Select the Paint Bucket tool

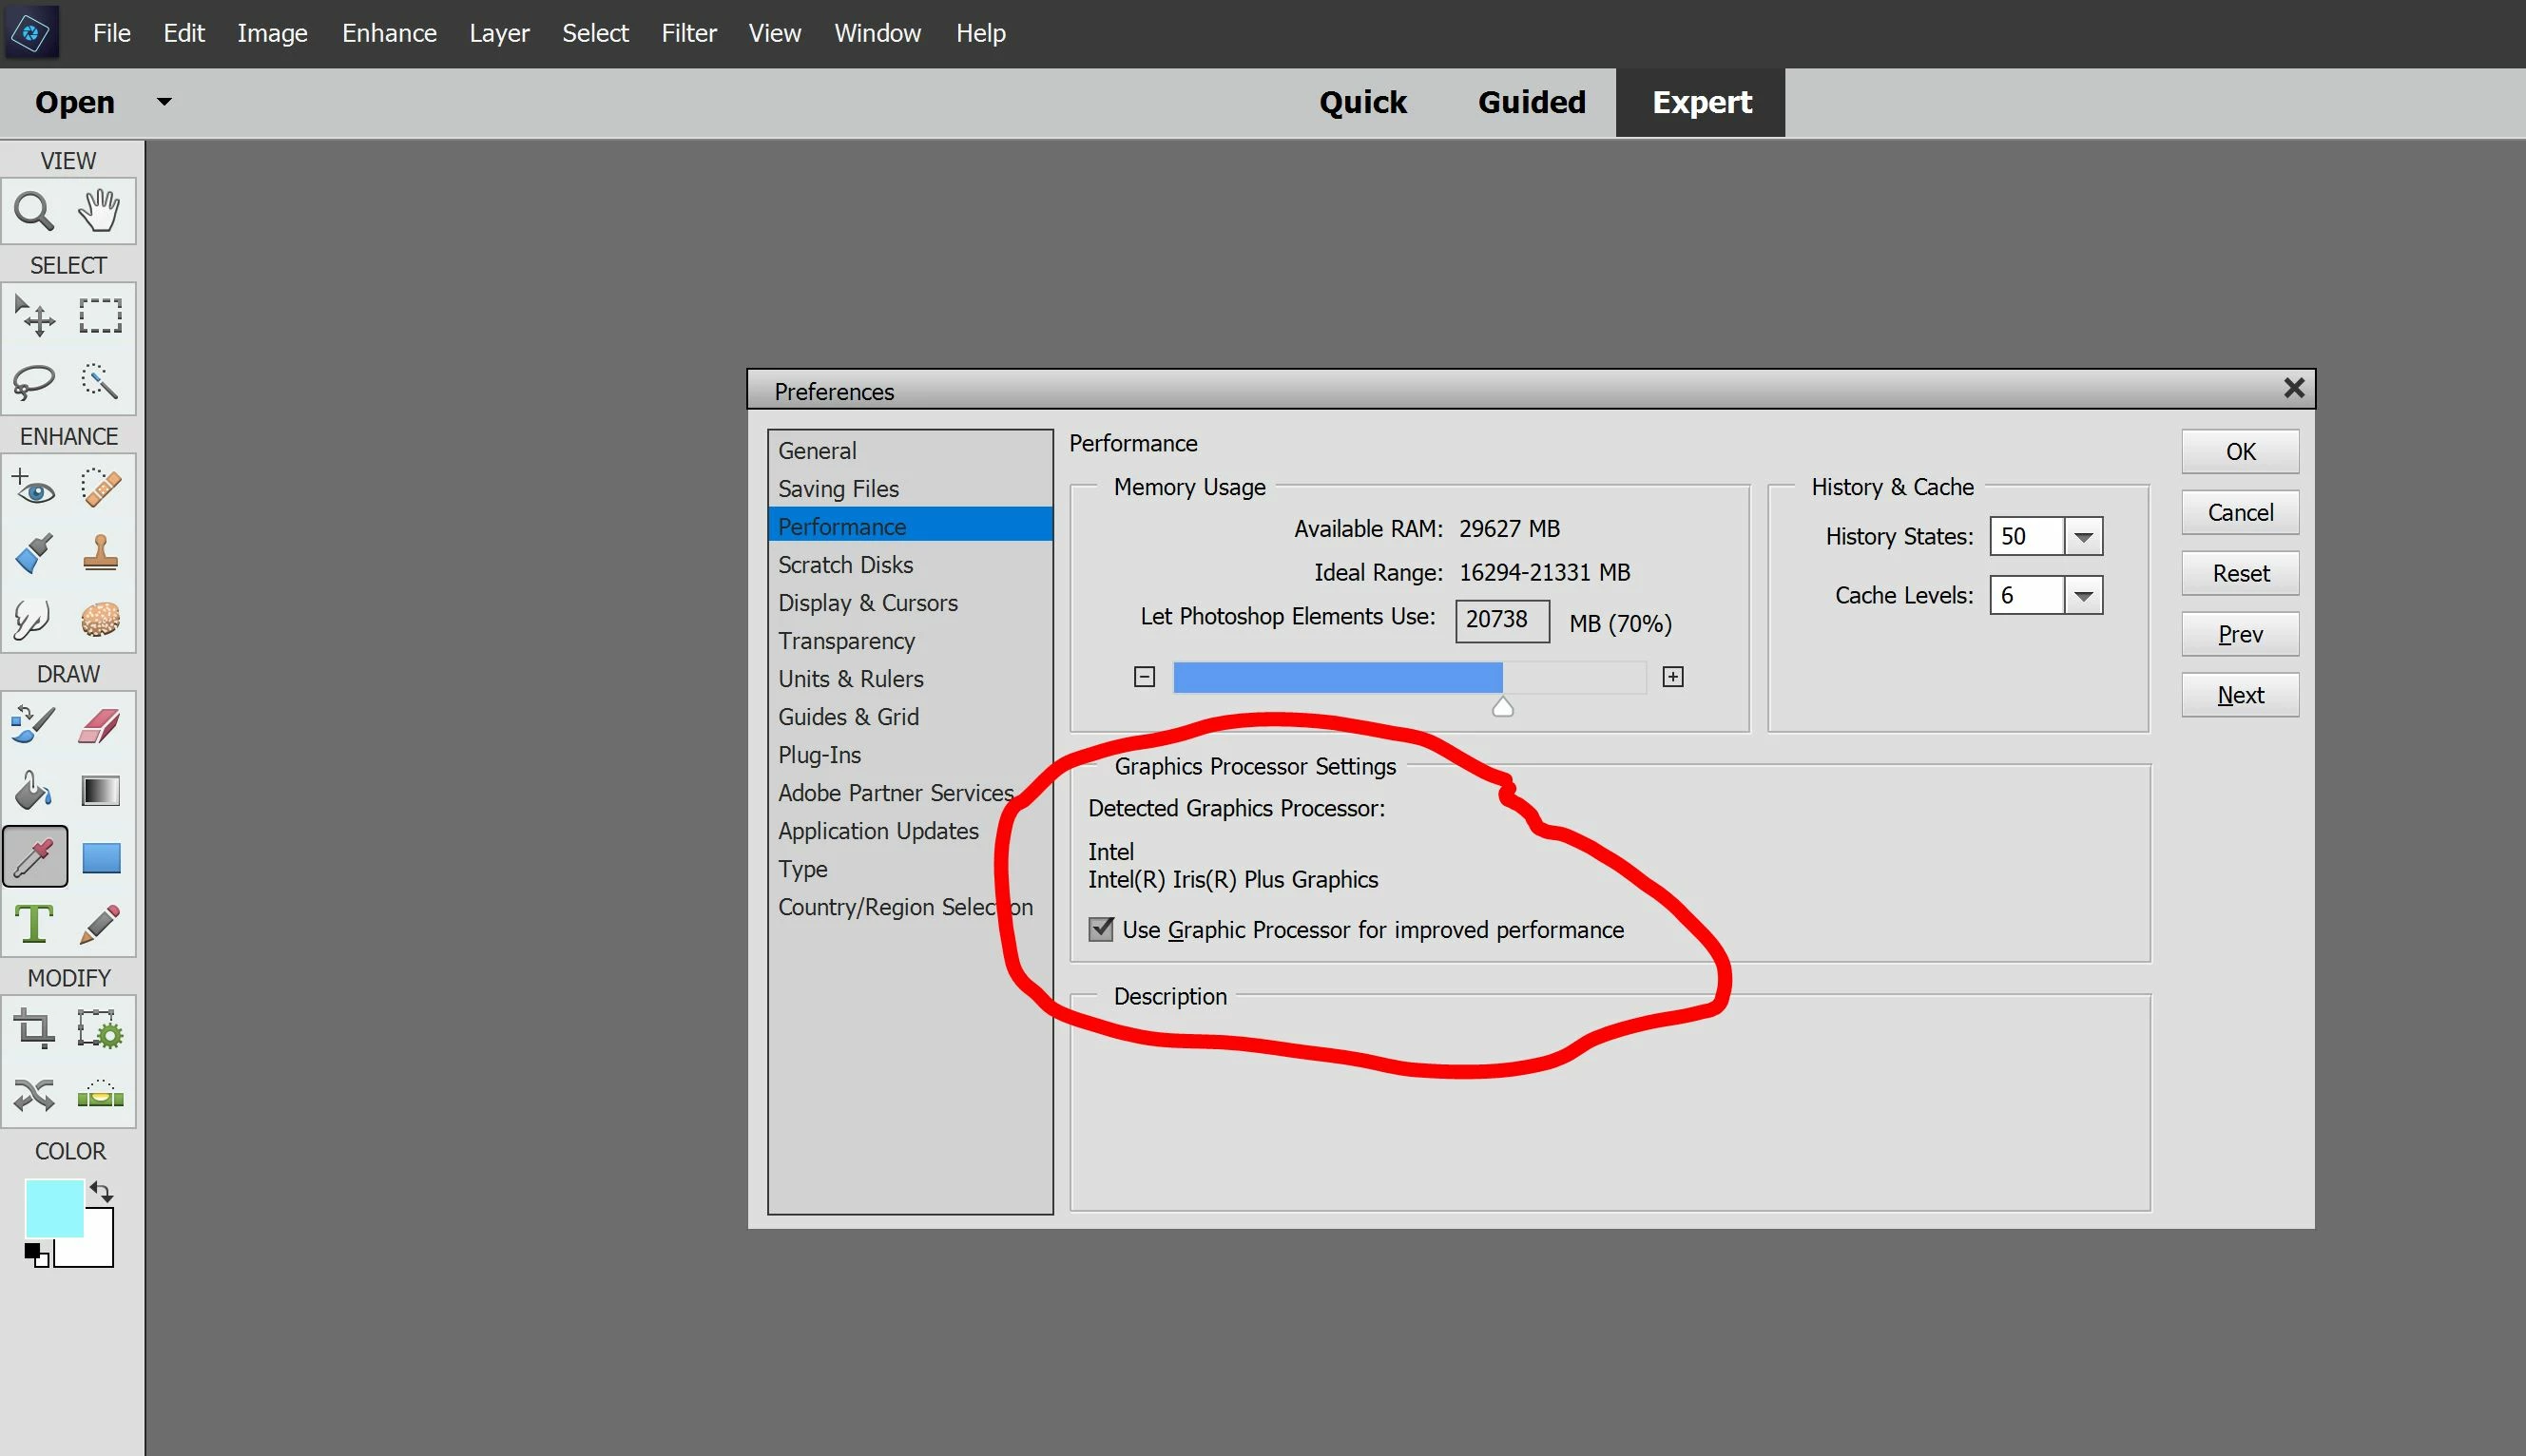34,791
